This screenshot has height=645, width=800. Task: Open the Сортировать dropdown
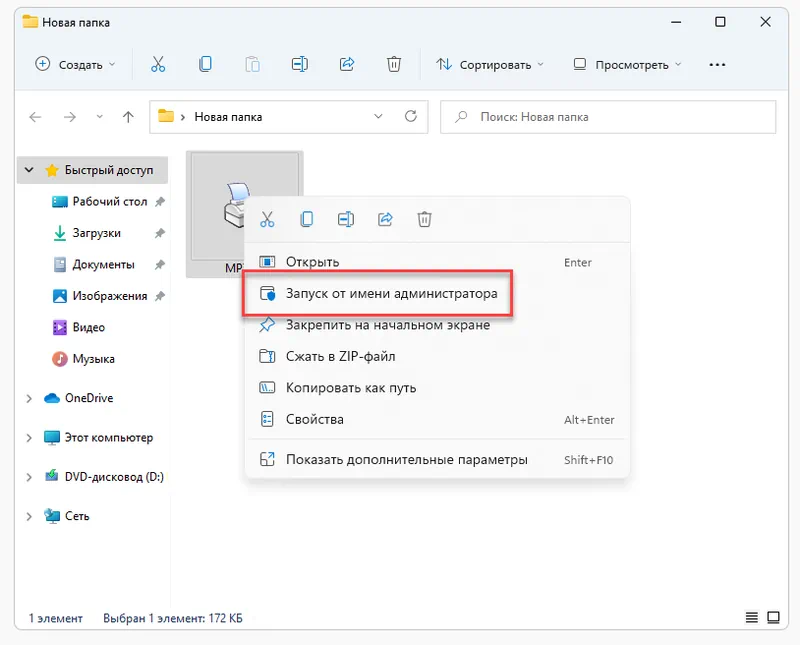(x=490, y=64)
